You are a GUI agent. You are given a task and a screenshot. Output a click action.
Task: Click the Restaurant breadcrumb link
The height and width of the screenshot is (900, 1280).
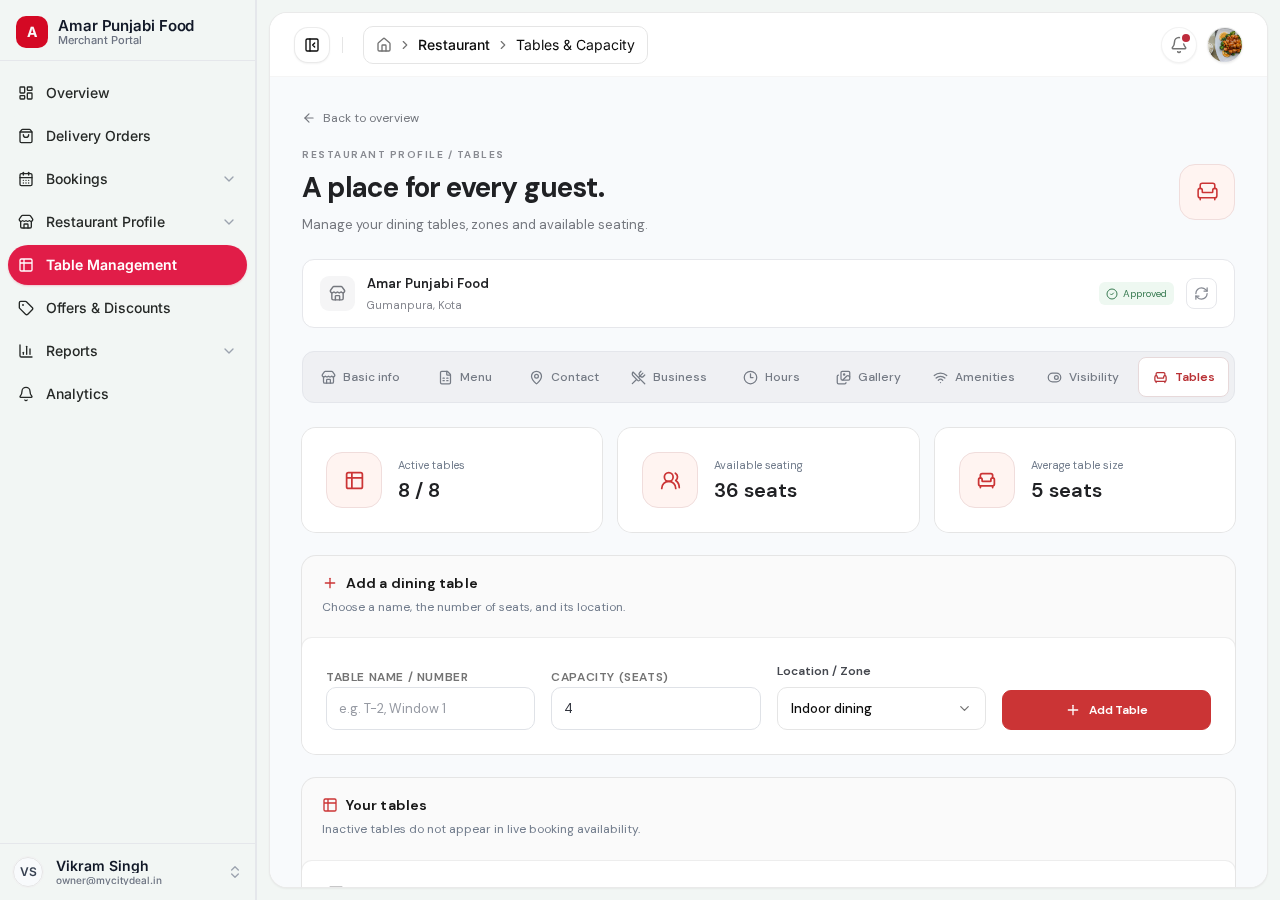pos(454,45)
